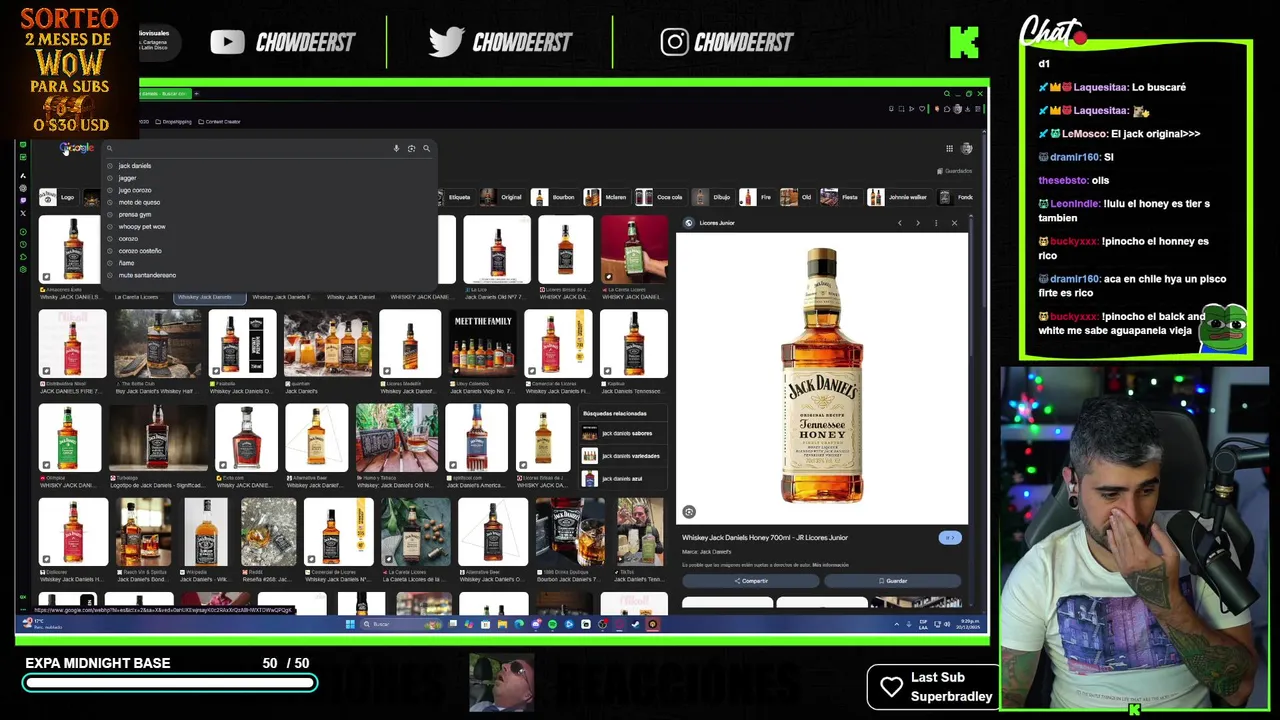
Task: Click the Google logo
Action: (x=76, y=149)
